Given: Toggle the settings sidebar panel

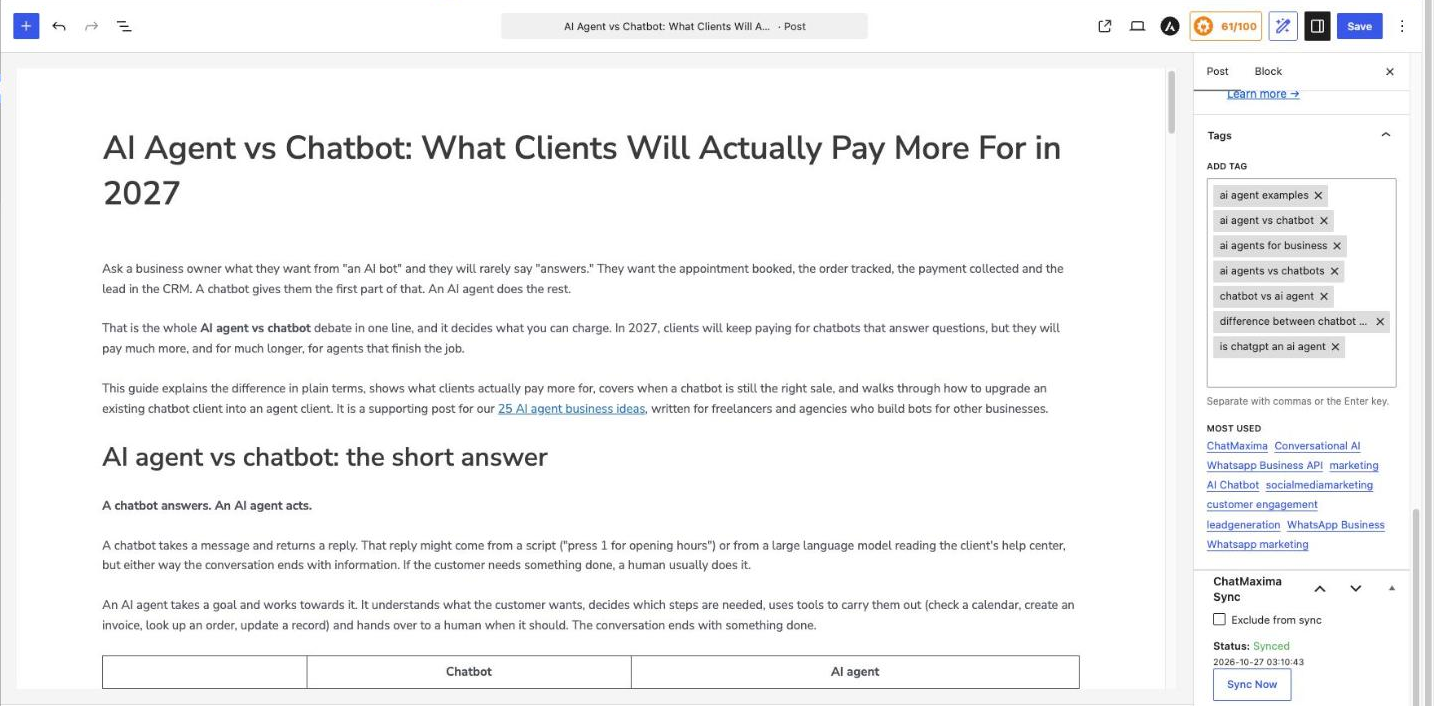Looking at the screenshot, I should tap(1317, 26).
